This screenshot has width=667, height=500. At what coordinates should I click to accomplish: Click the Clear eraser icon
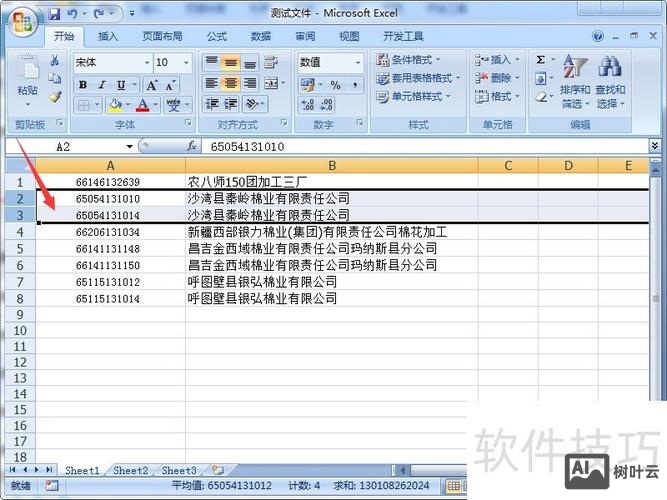click(x=541, y=97)
